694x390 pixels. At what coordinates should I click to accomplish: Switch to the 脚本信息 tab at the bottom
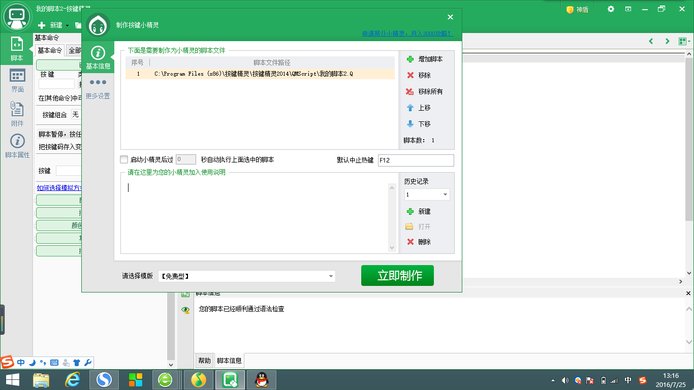coord(229,360)
